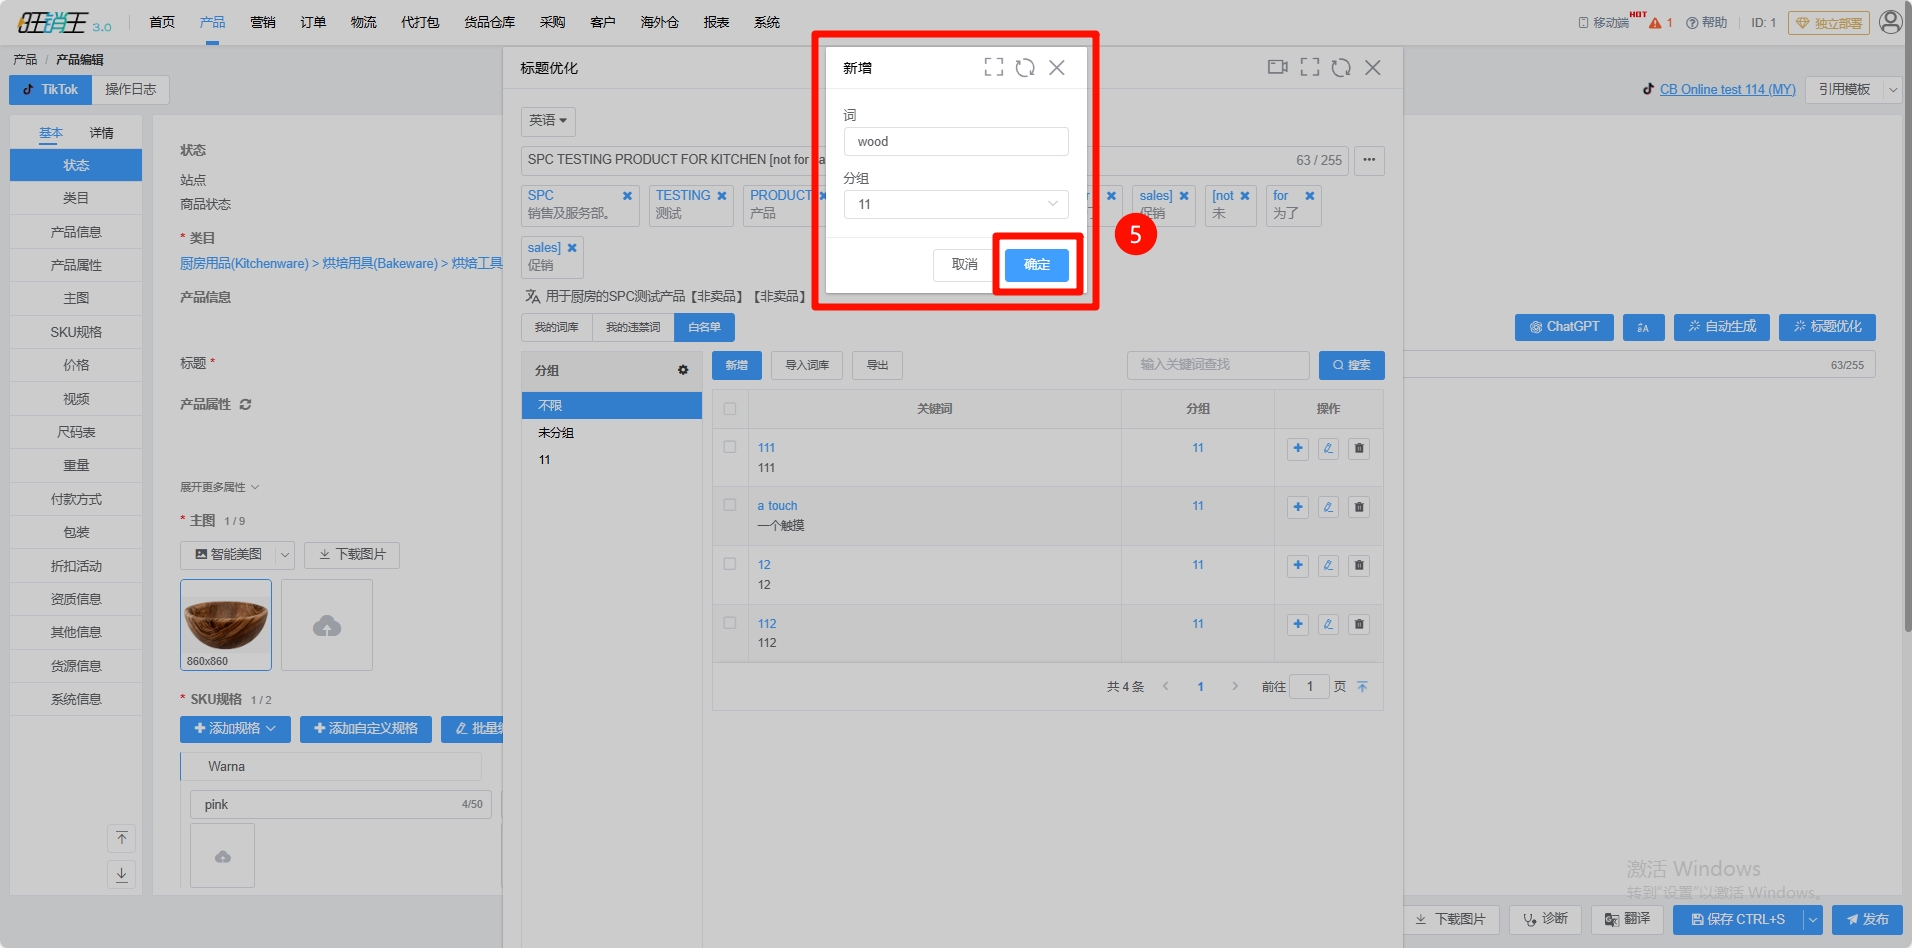Click edit pencil icon for 'a touch' keyword
The width and height of the screenshot is (1912, 948).
[1328, 507]
